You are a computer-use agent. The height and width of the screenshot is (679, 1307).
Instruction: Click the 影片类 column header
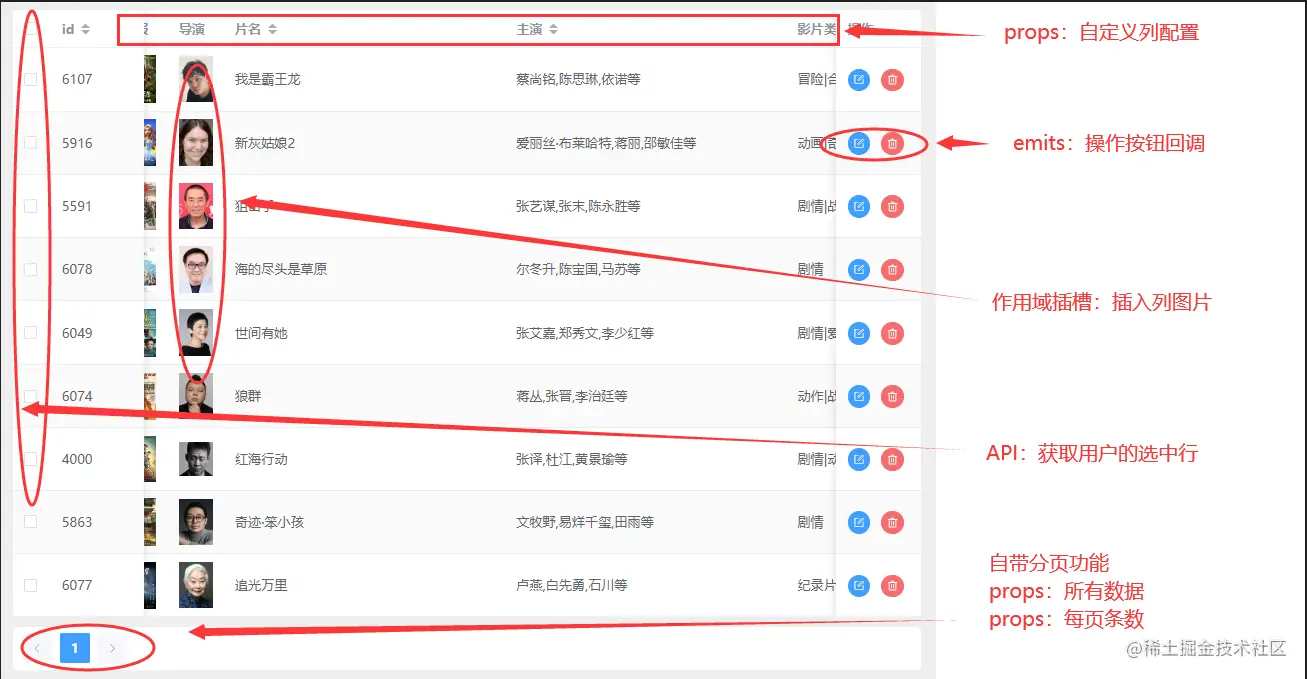click(x=816, y=29)
